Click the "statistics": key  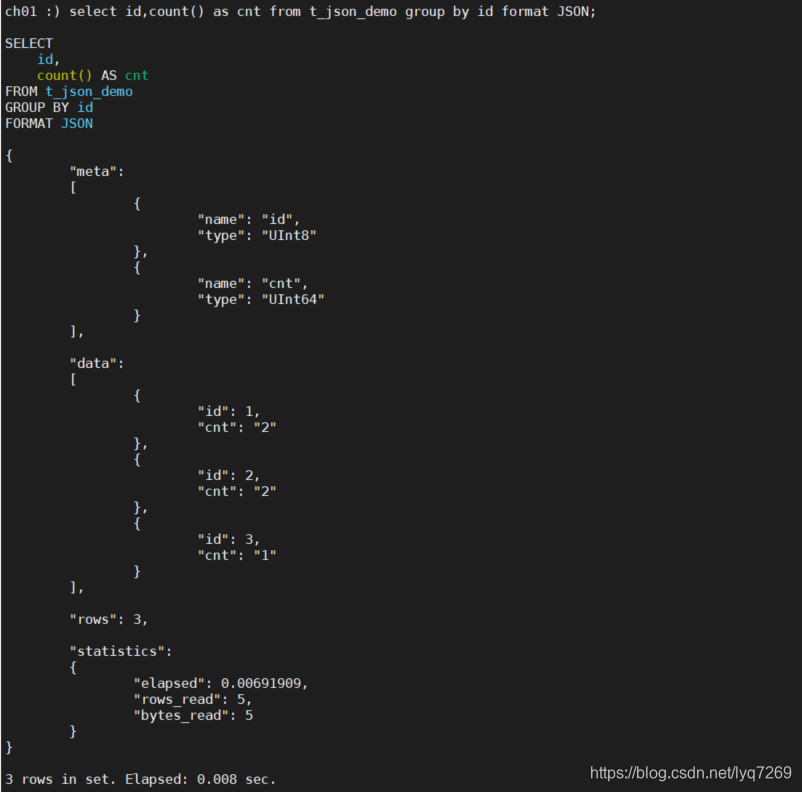point(121,651)
